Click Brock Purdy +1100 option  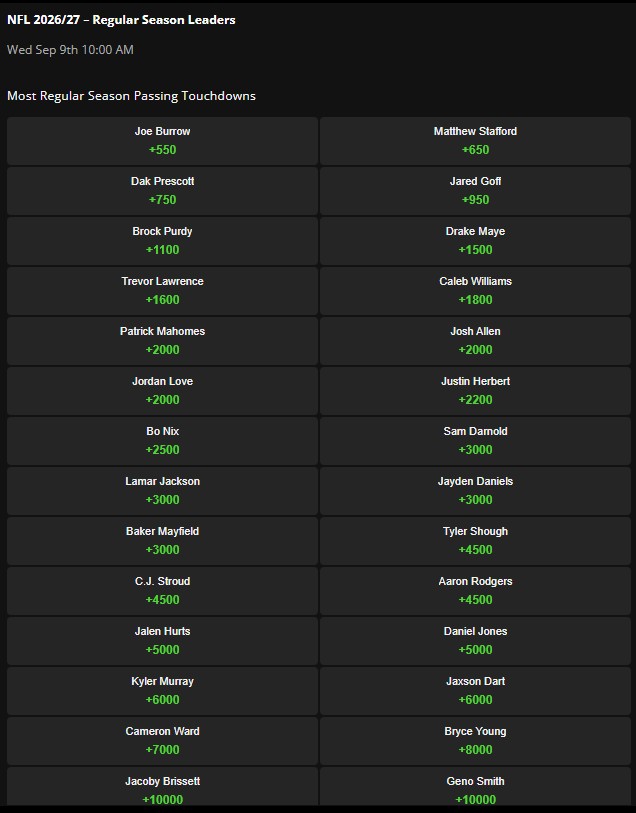(162, 241)
